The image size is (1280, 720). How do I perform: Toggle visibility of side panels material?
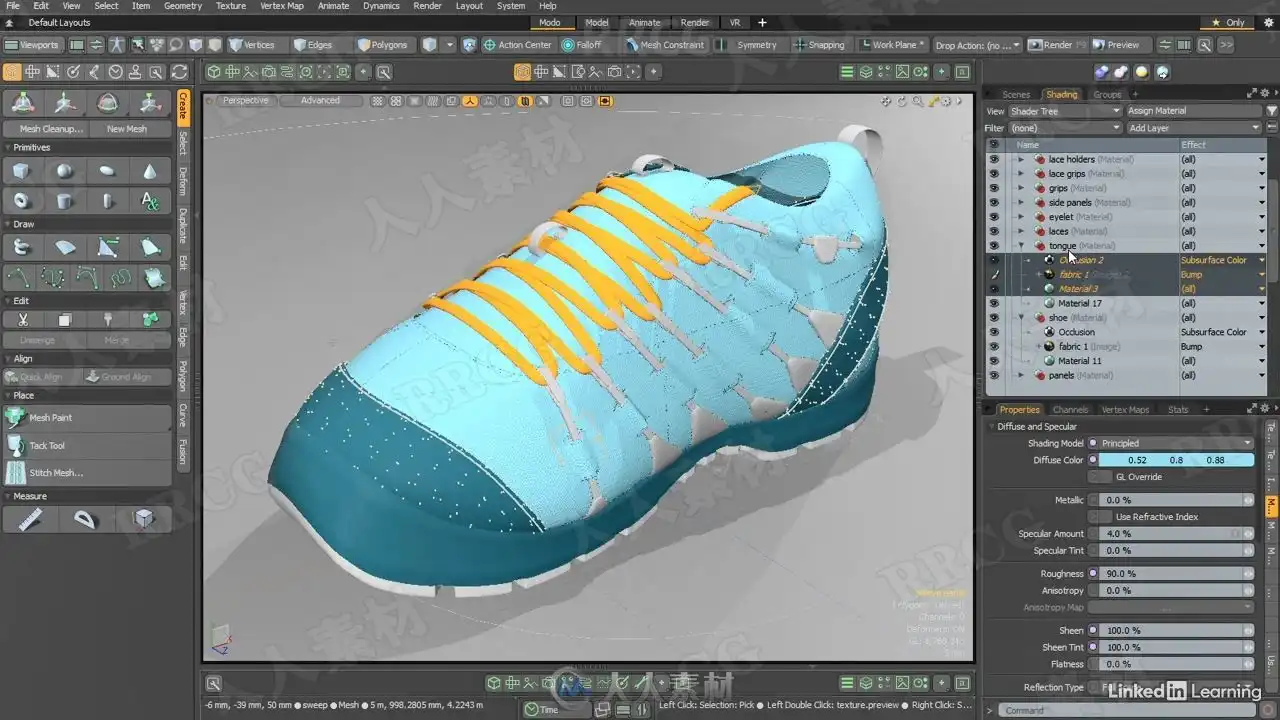(993, 202)
